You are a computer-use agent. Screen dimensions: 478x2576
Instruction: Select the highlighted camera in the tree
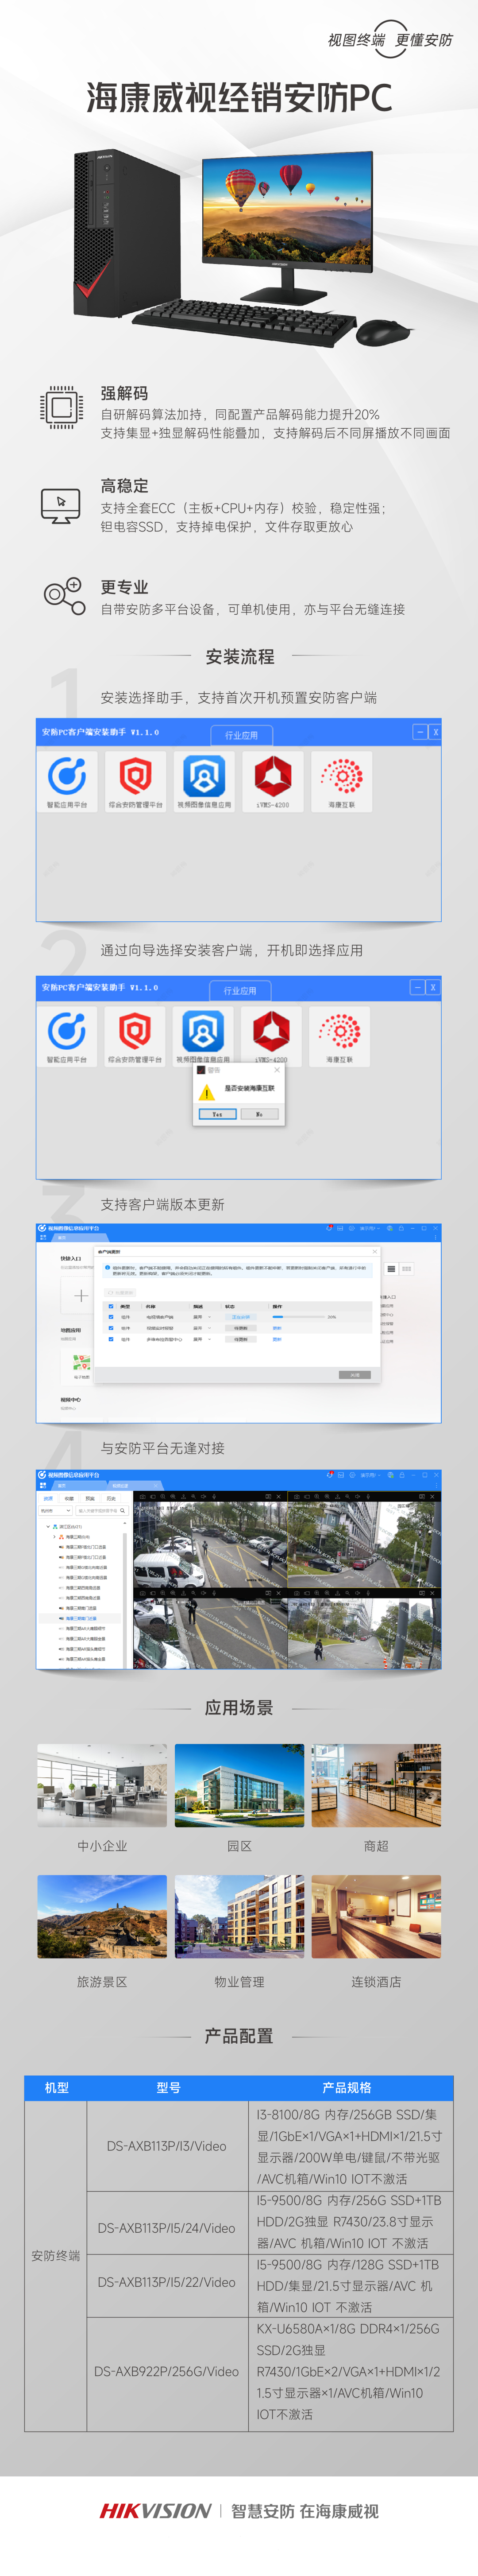click(81, 1619)
